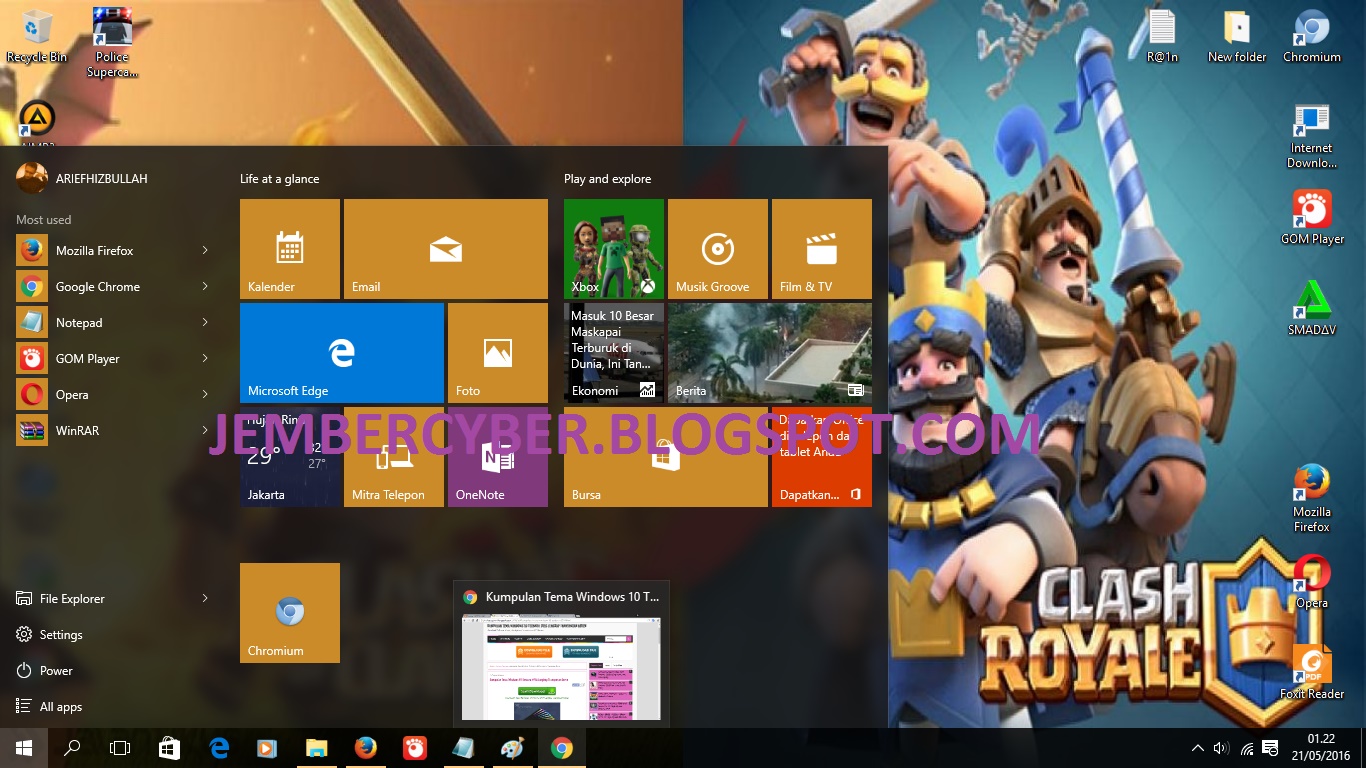Open the Foto tile

point(498,353)
